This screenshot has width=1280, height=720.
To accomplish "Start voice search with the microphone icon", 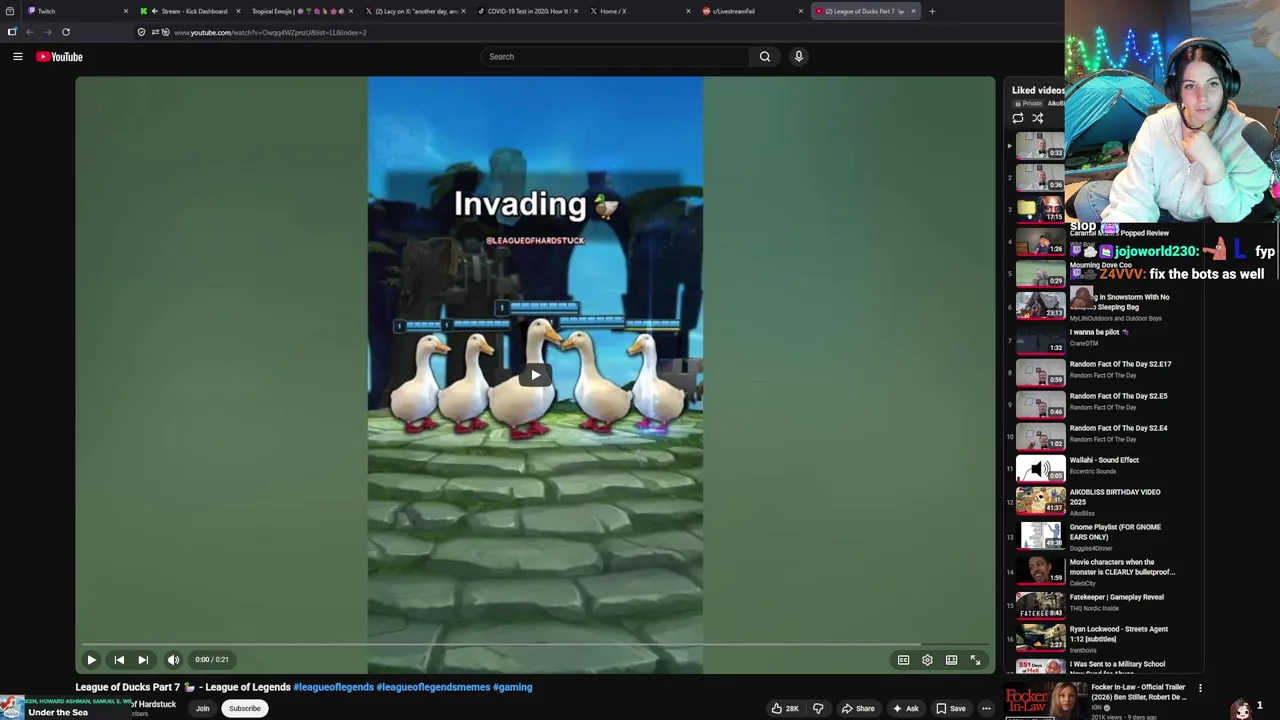I will [798, 57].
